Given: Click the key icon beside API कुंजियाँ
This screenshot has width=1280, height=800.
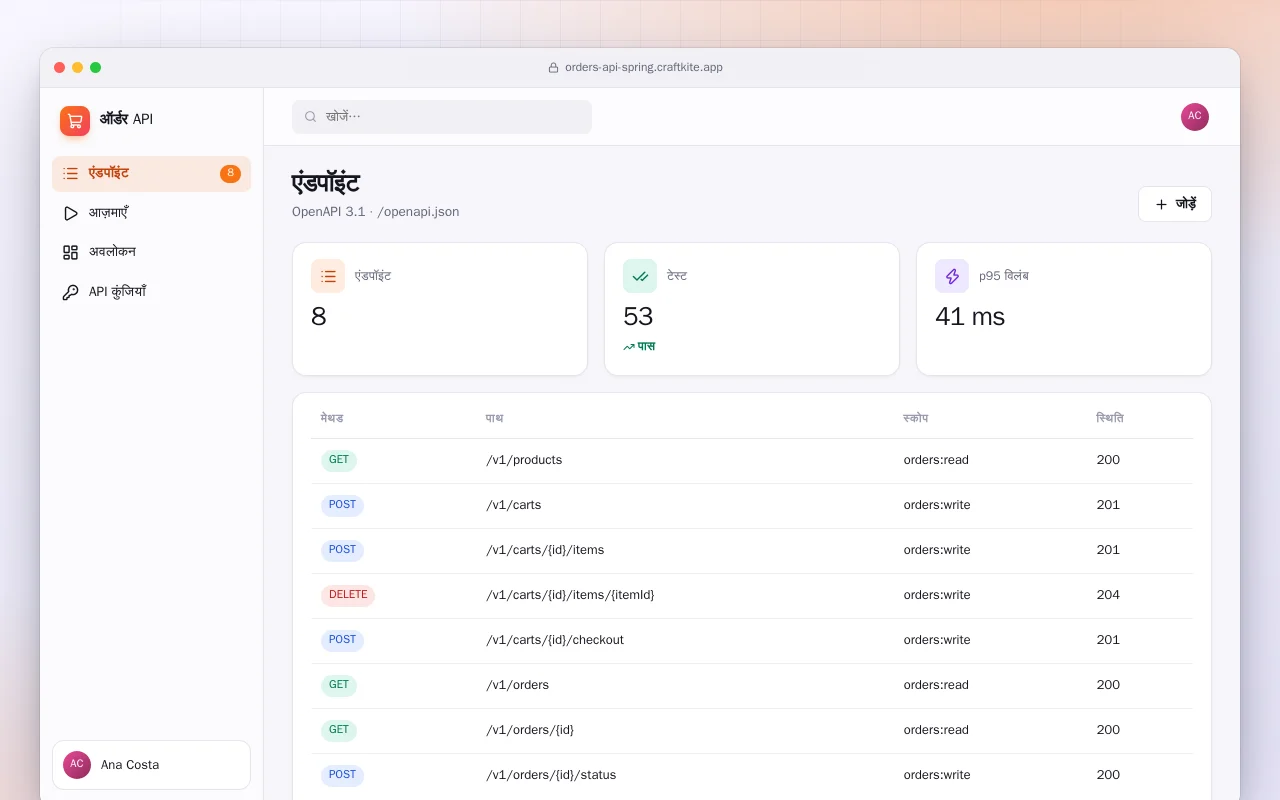Looking at the screenshot, I should tap(70, 293).
